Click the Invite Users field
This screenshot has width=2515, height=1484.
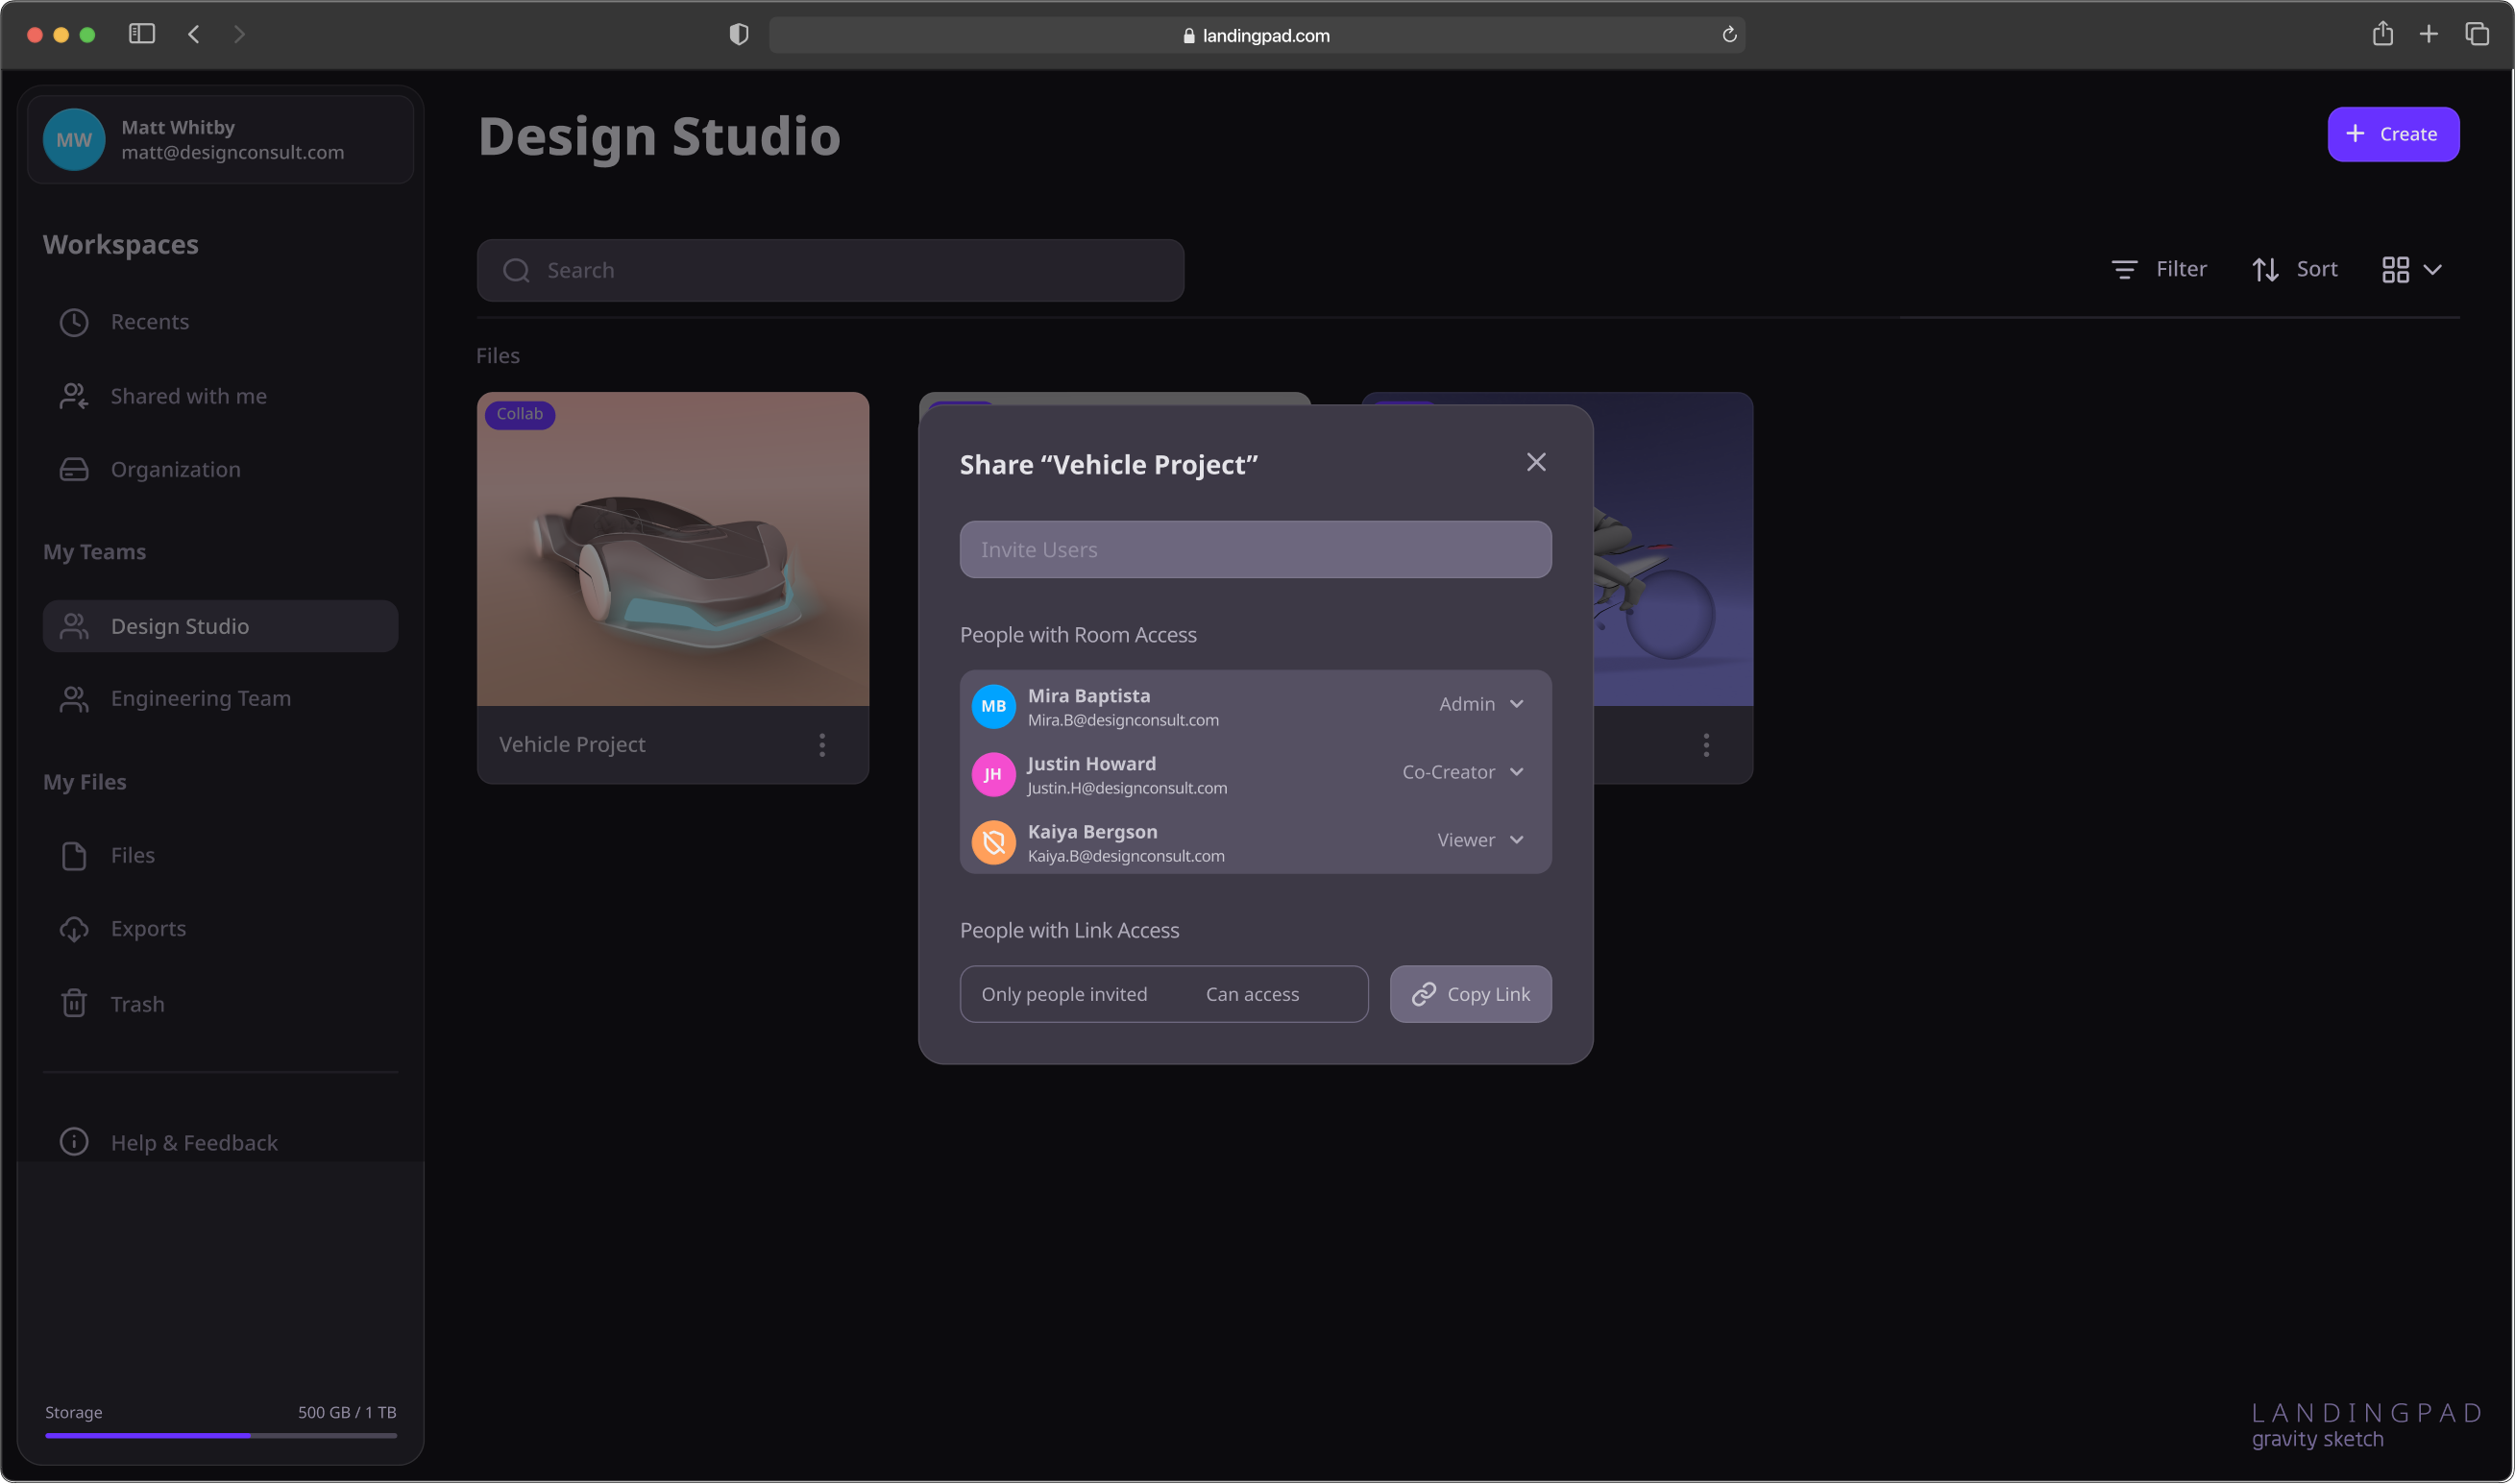coord(1255,549)
